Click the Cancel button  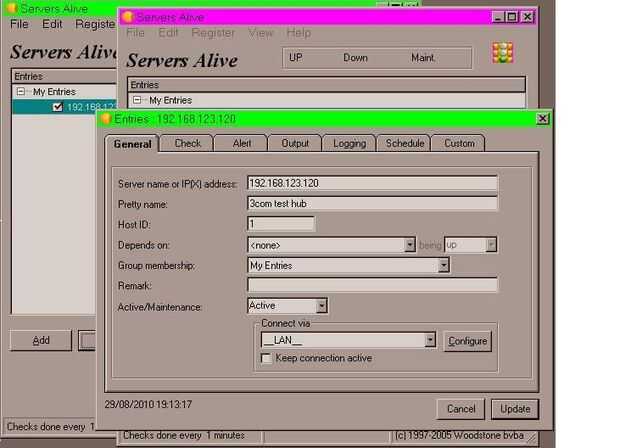pyautogui.click(x=461, y=409)
